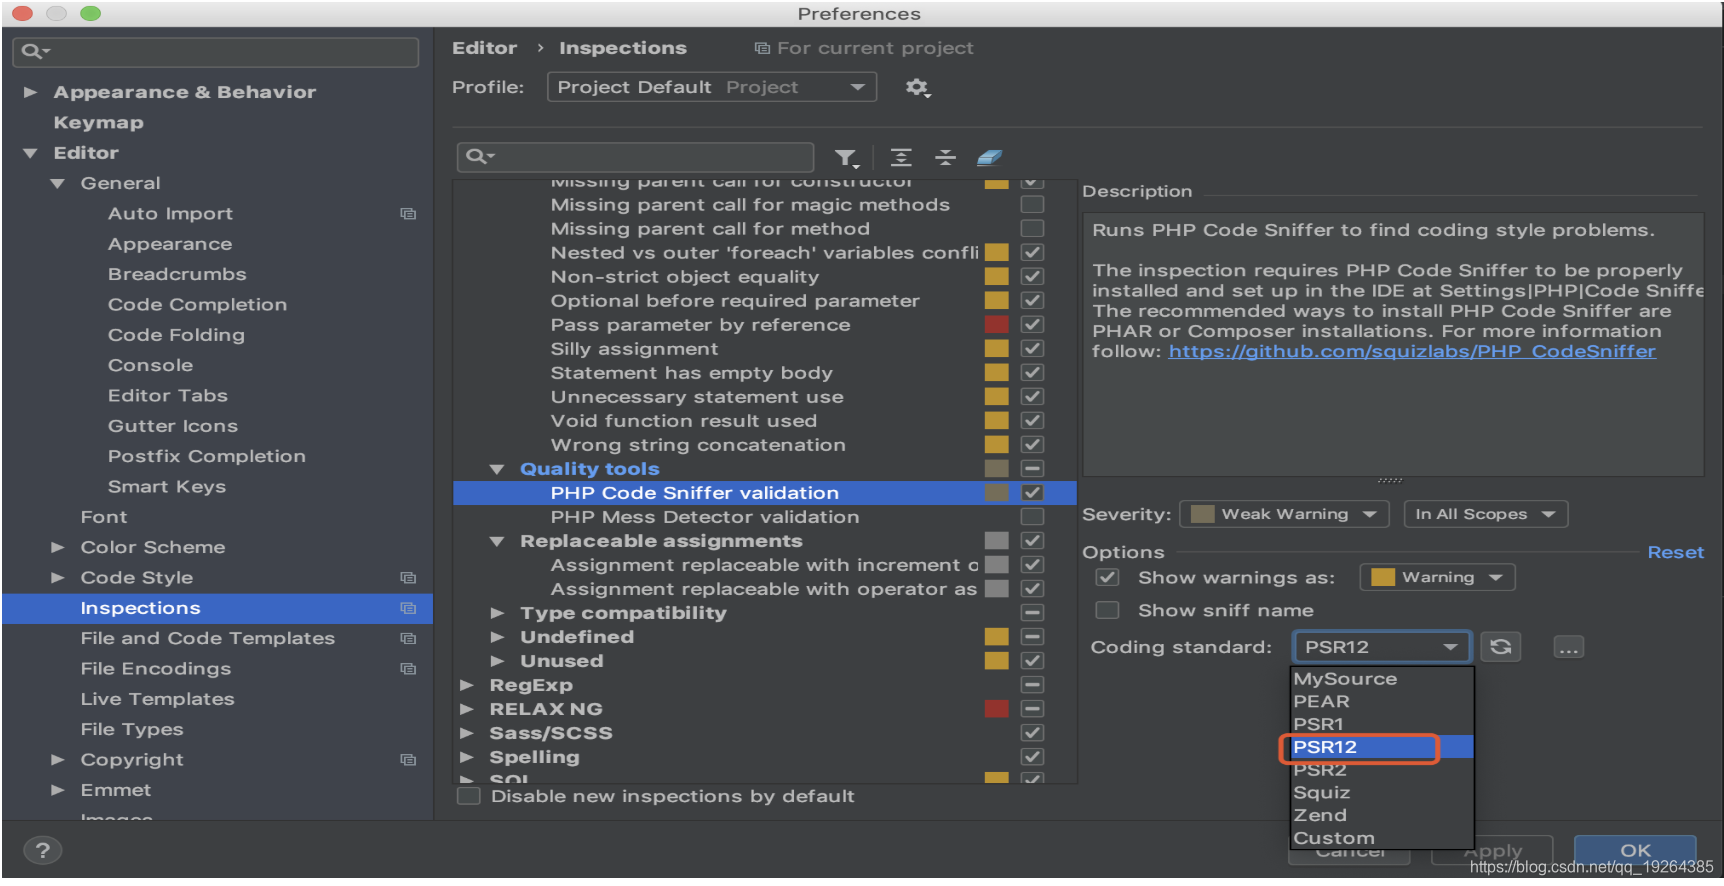
Task: Select Wrong string concatenation inspection
Action: coord(698,445)
